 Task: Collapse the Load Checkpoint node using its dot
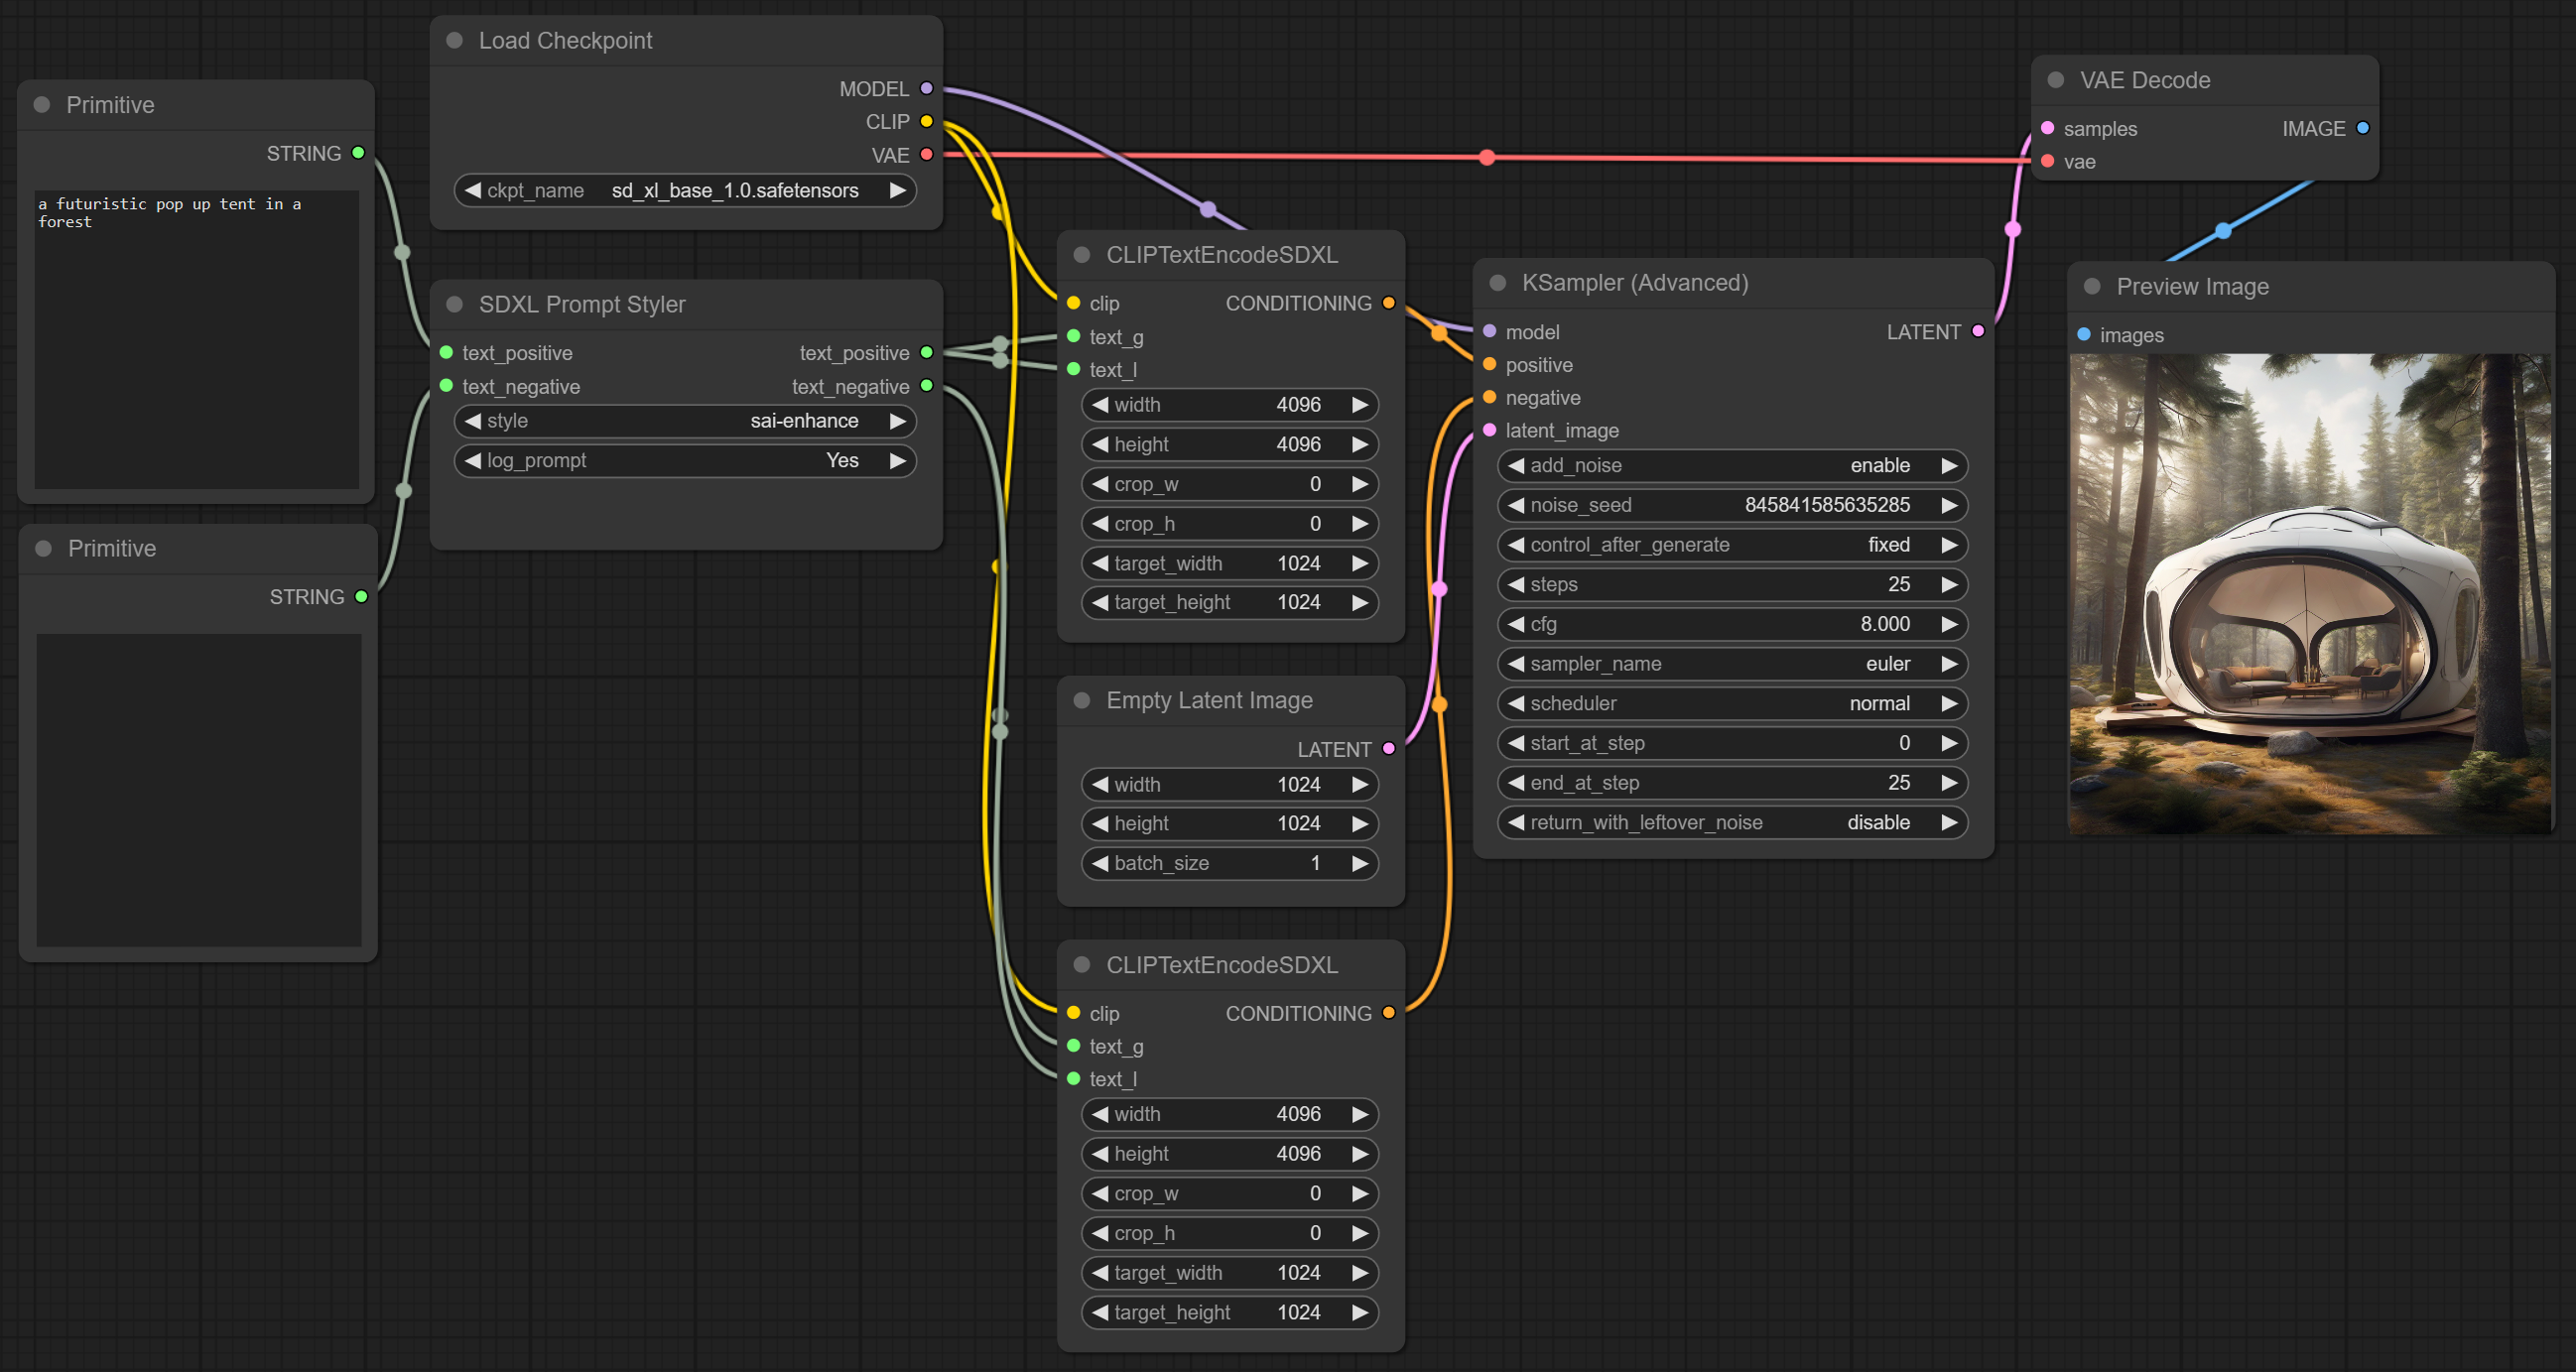pos(454,40)
